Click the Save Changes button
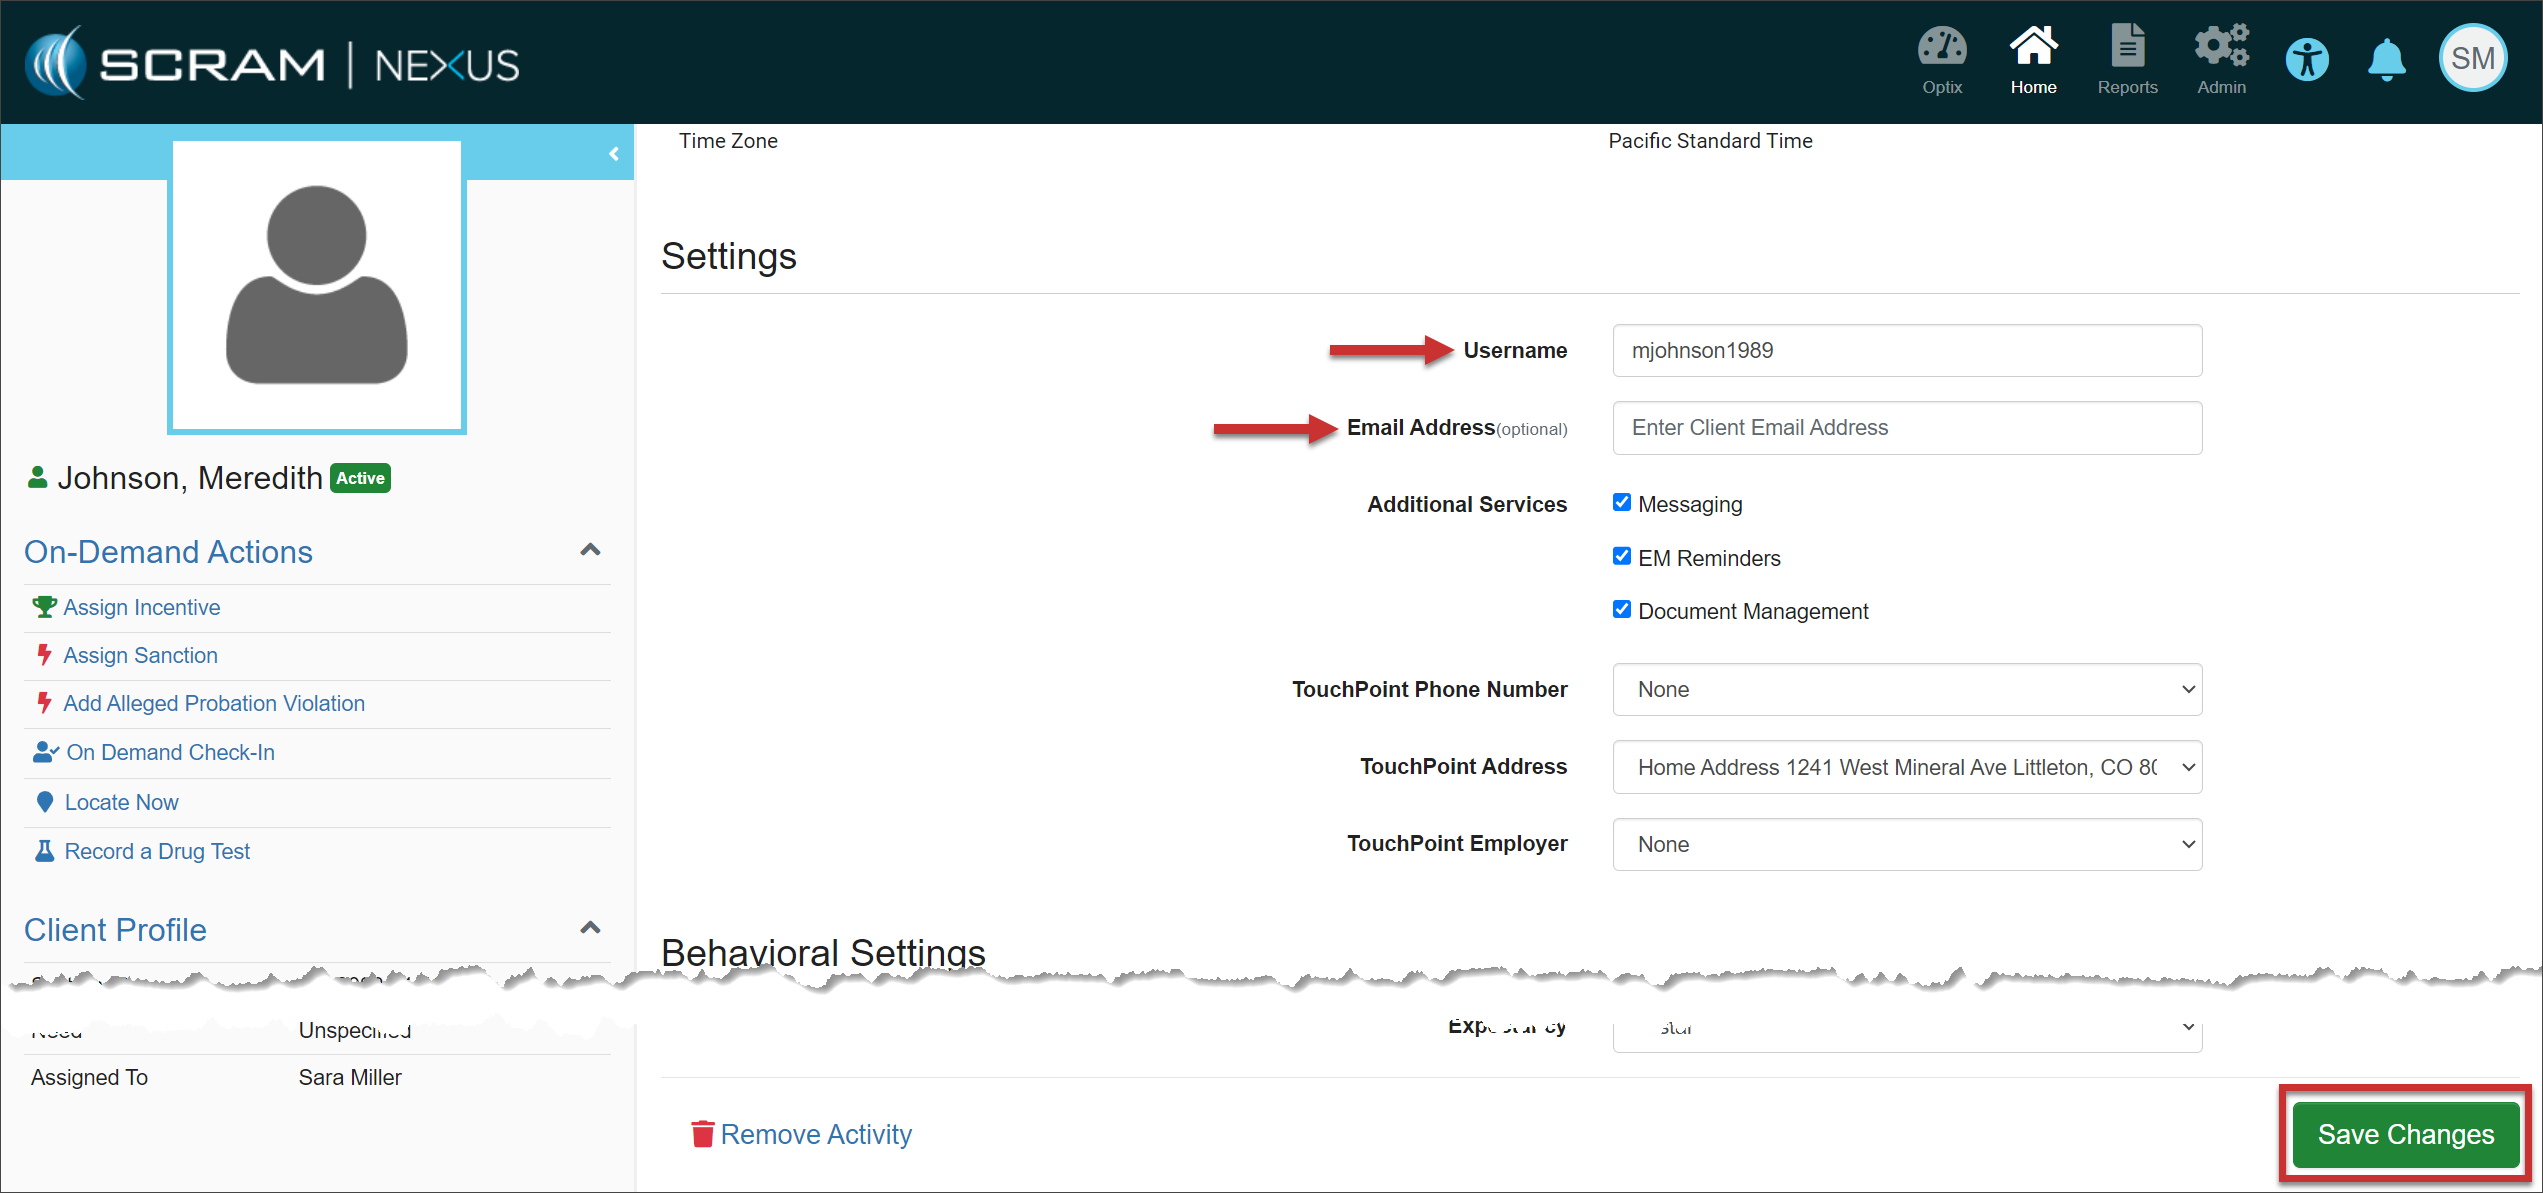The image size is (2543, 1193). tap(2405, 1134)
